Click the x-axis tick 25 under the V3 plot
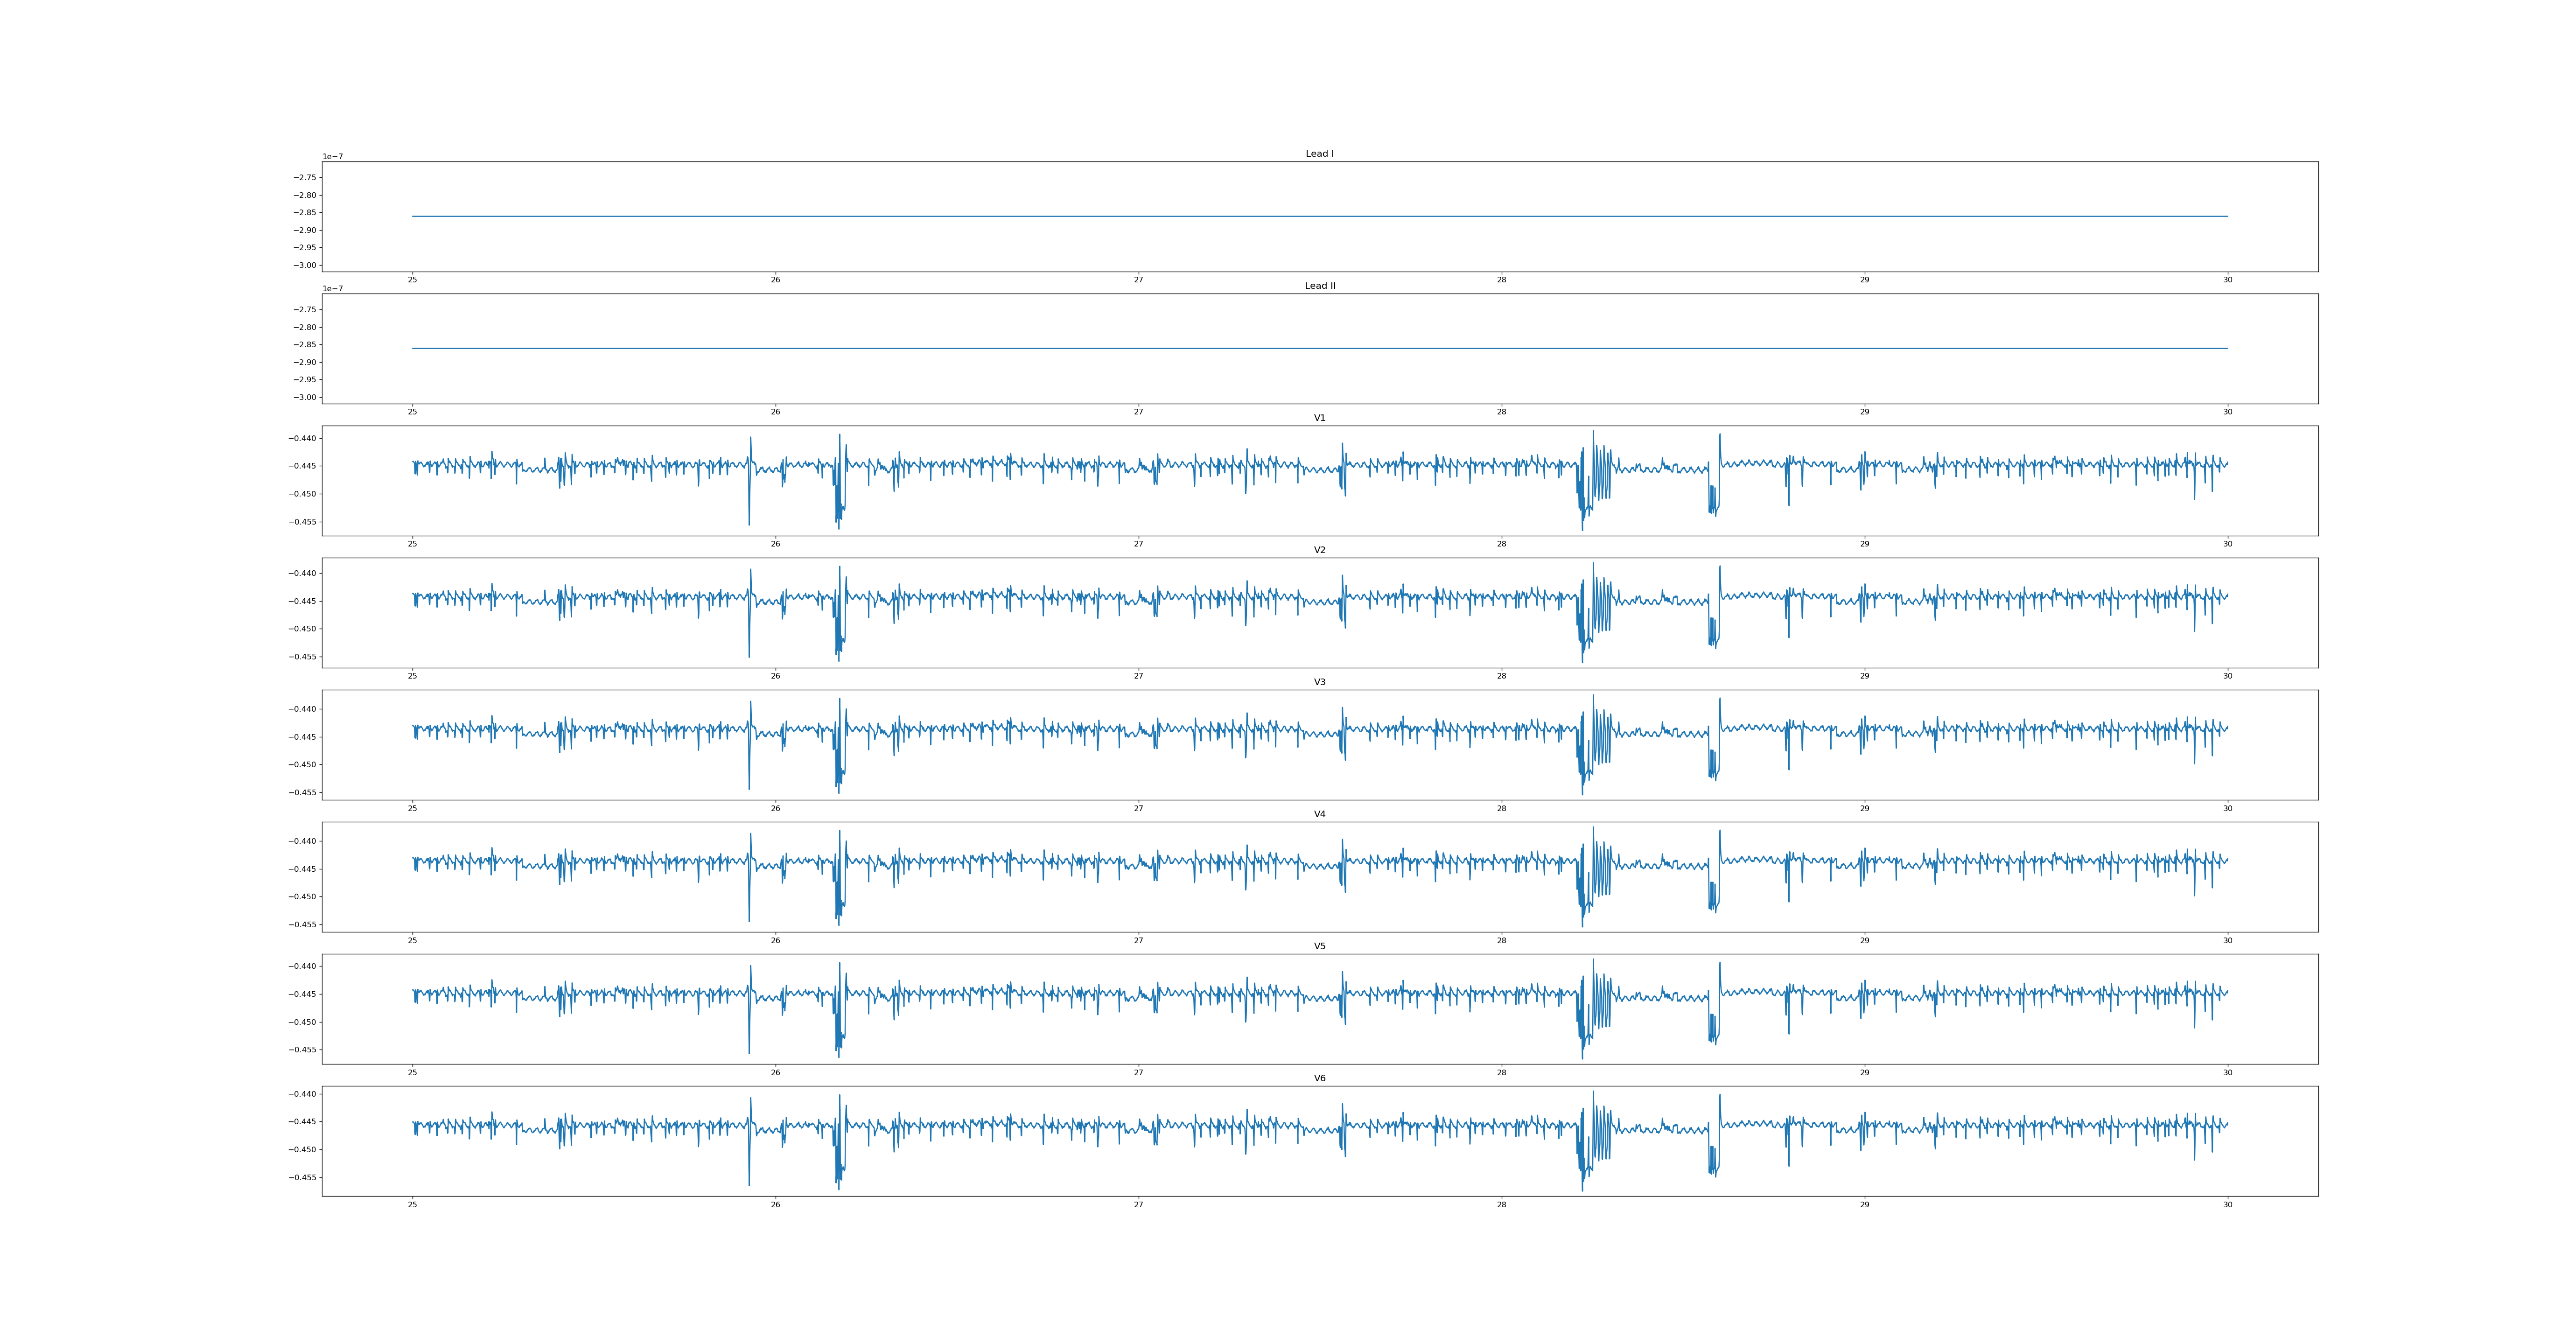Image resolution: width=2576 pixels, height=1344 pixels. (412, 808)
